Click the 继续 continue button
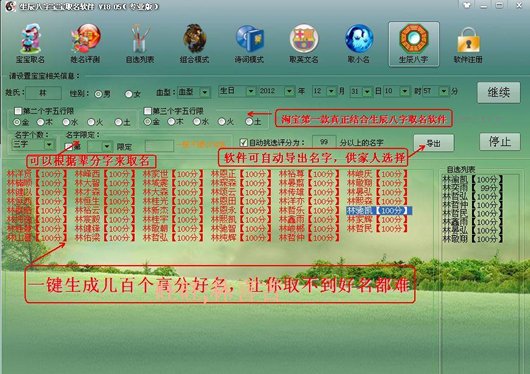Viewport: 530px width, 374px height. tap(499, 92)
